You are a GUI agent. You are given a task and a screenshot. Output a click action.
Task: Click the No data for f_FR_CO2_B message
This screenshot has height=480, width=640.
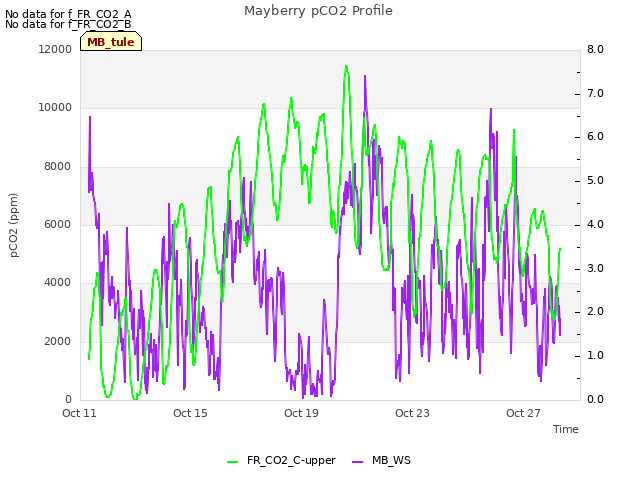pos(68,24)
